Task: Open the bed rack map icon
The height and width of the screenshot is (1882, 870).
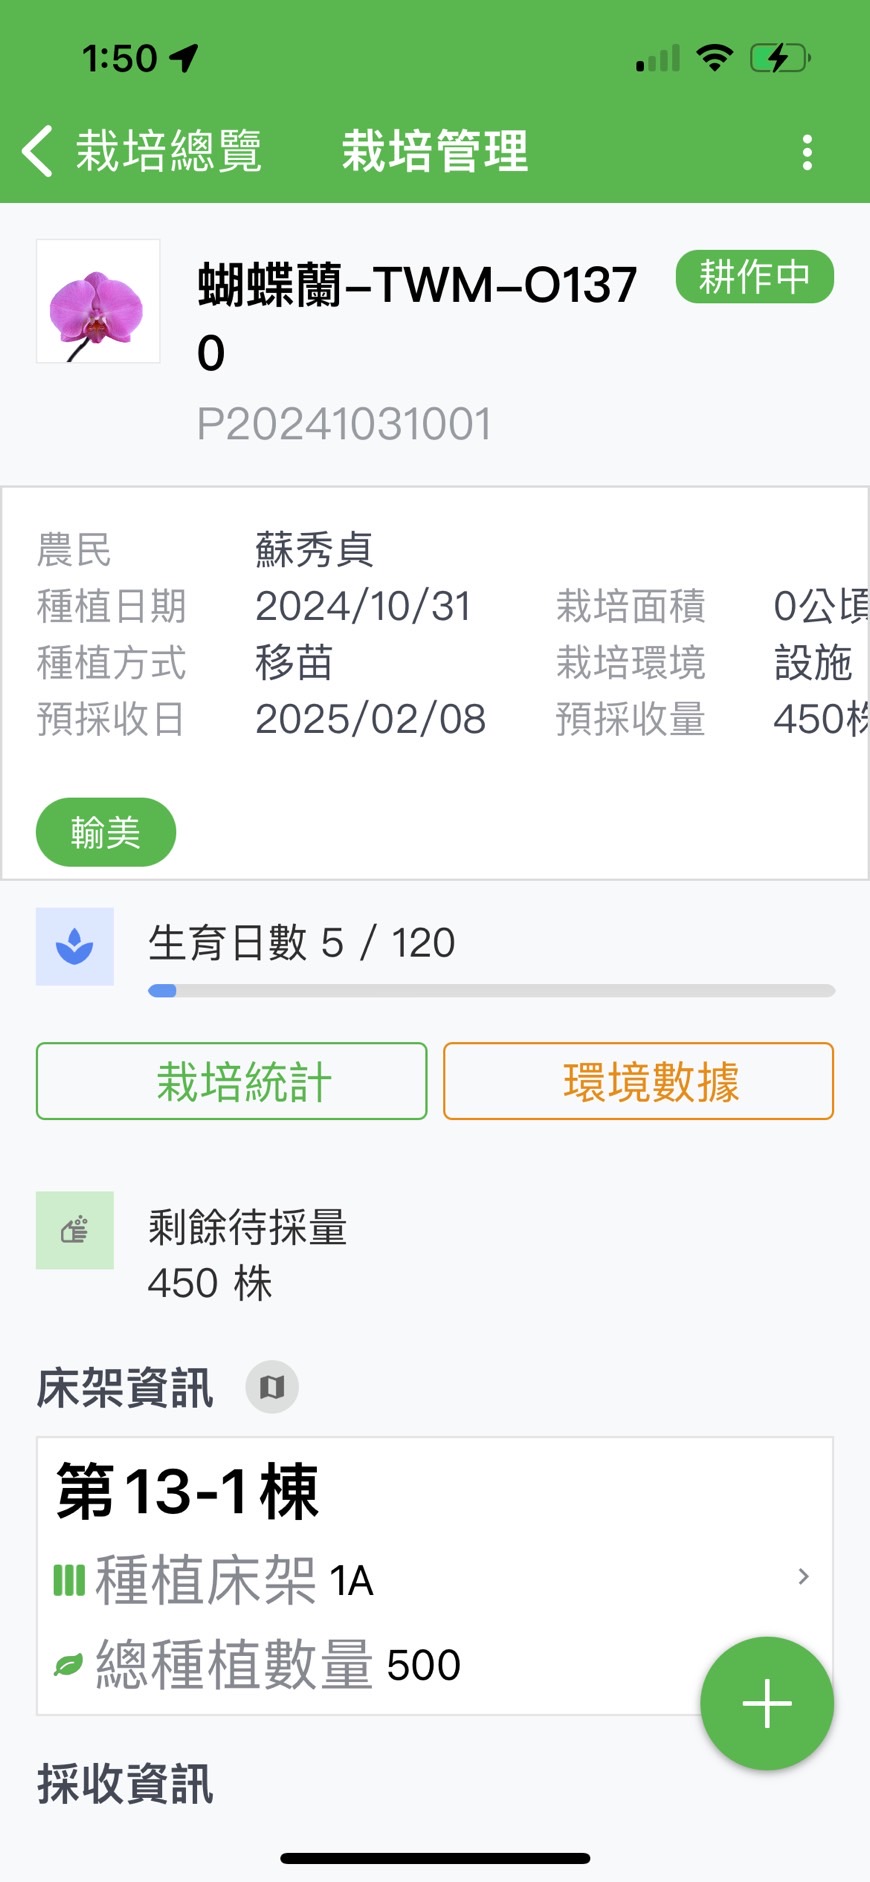Action: tap(272, 1387)
